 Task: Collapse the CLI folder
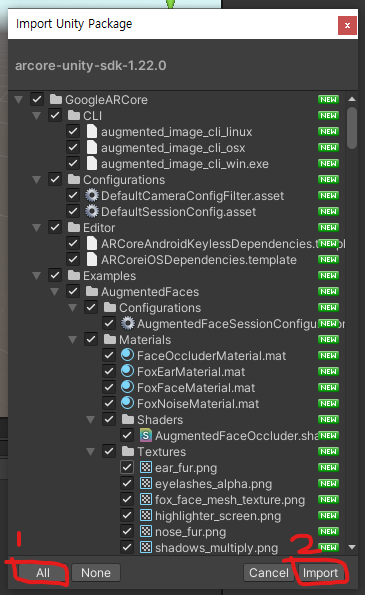(x=37, y=116)
